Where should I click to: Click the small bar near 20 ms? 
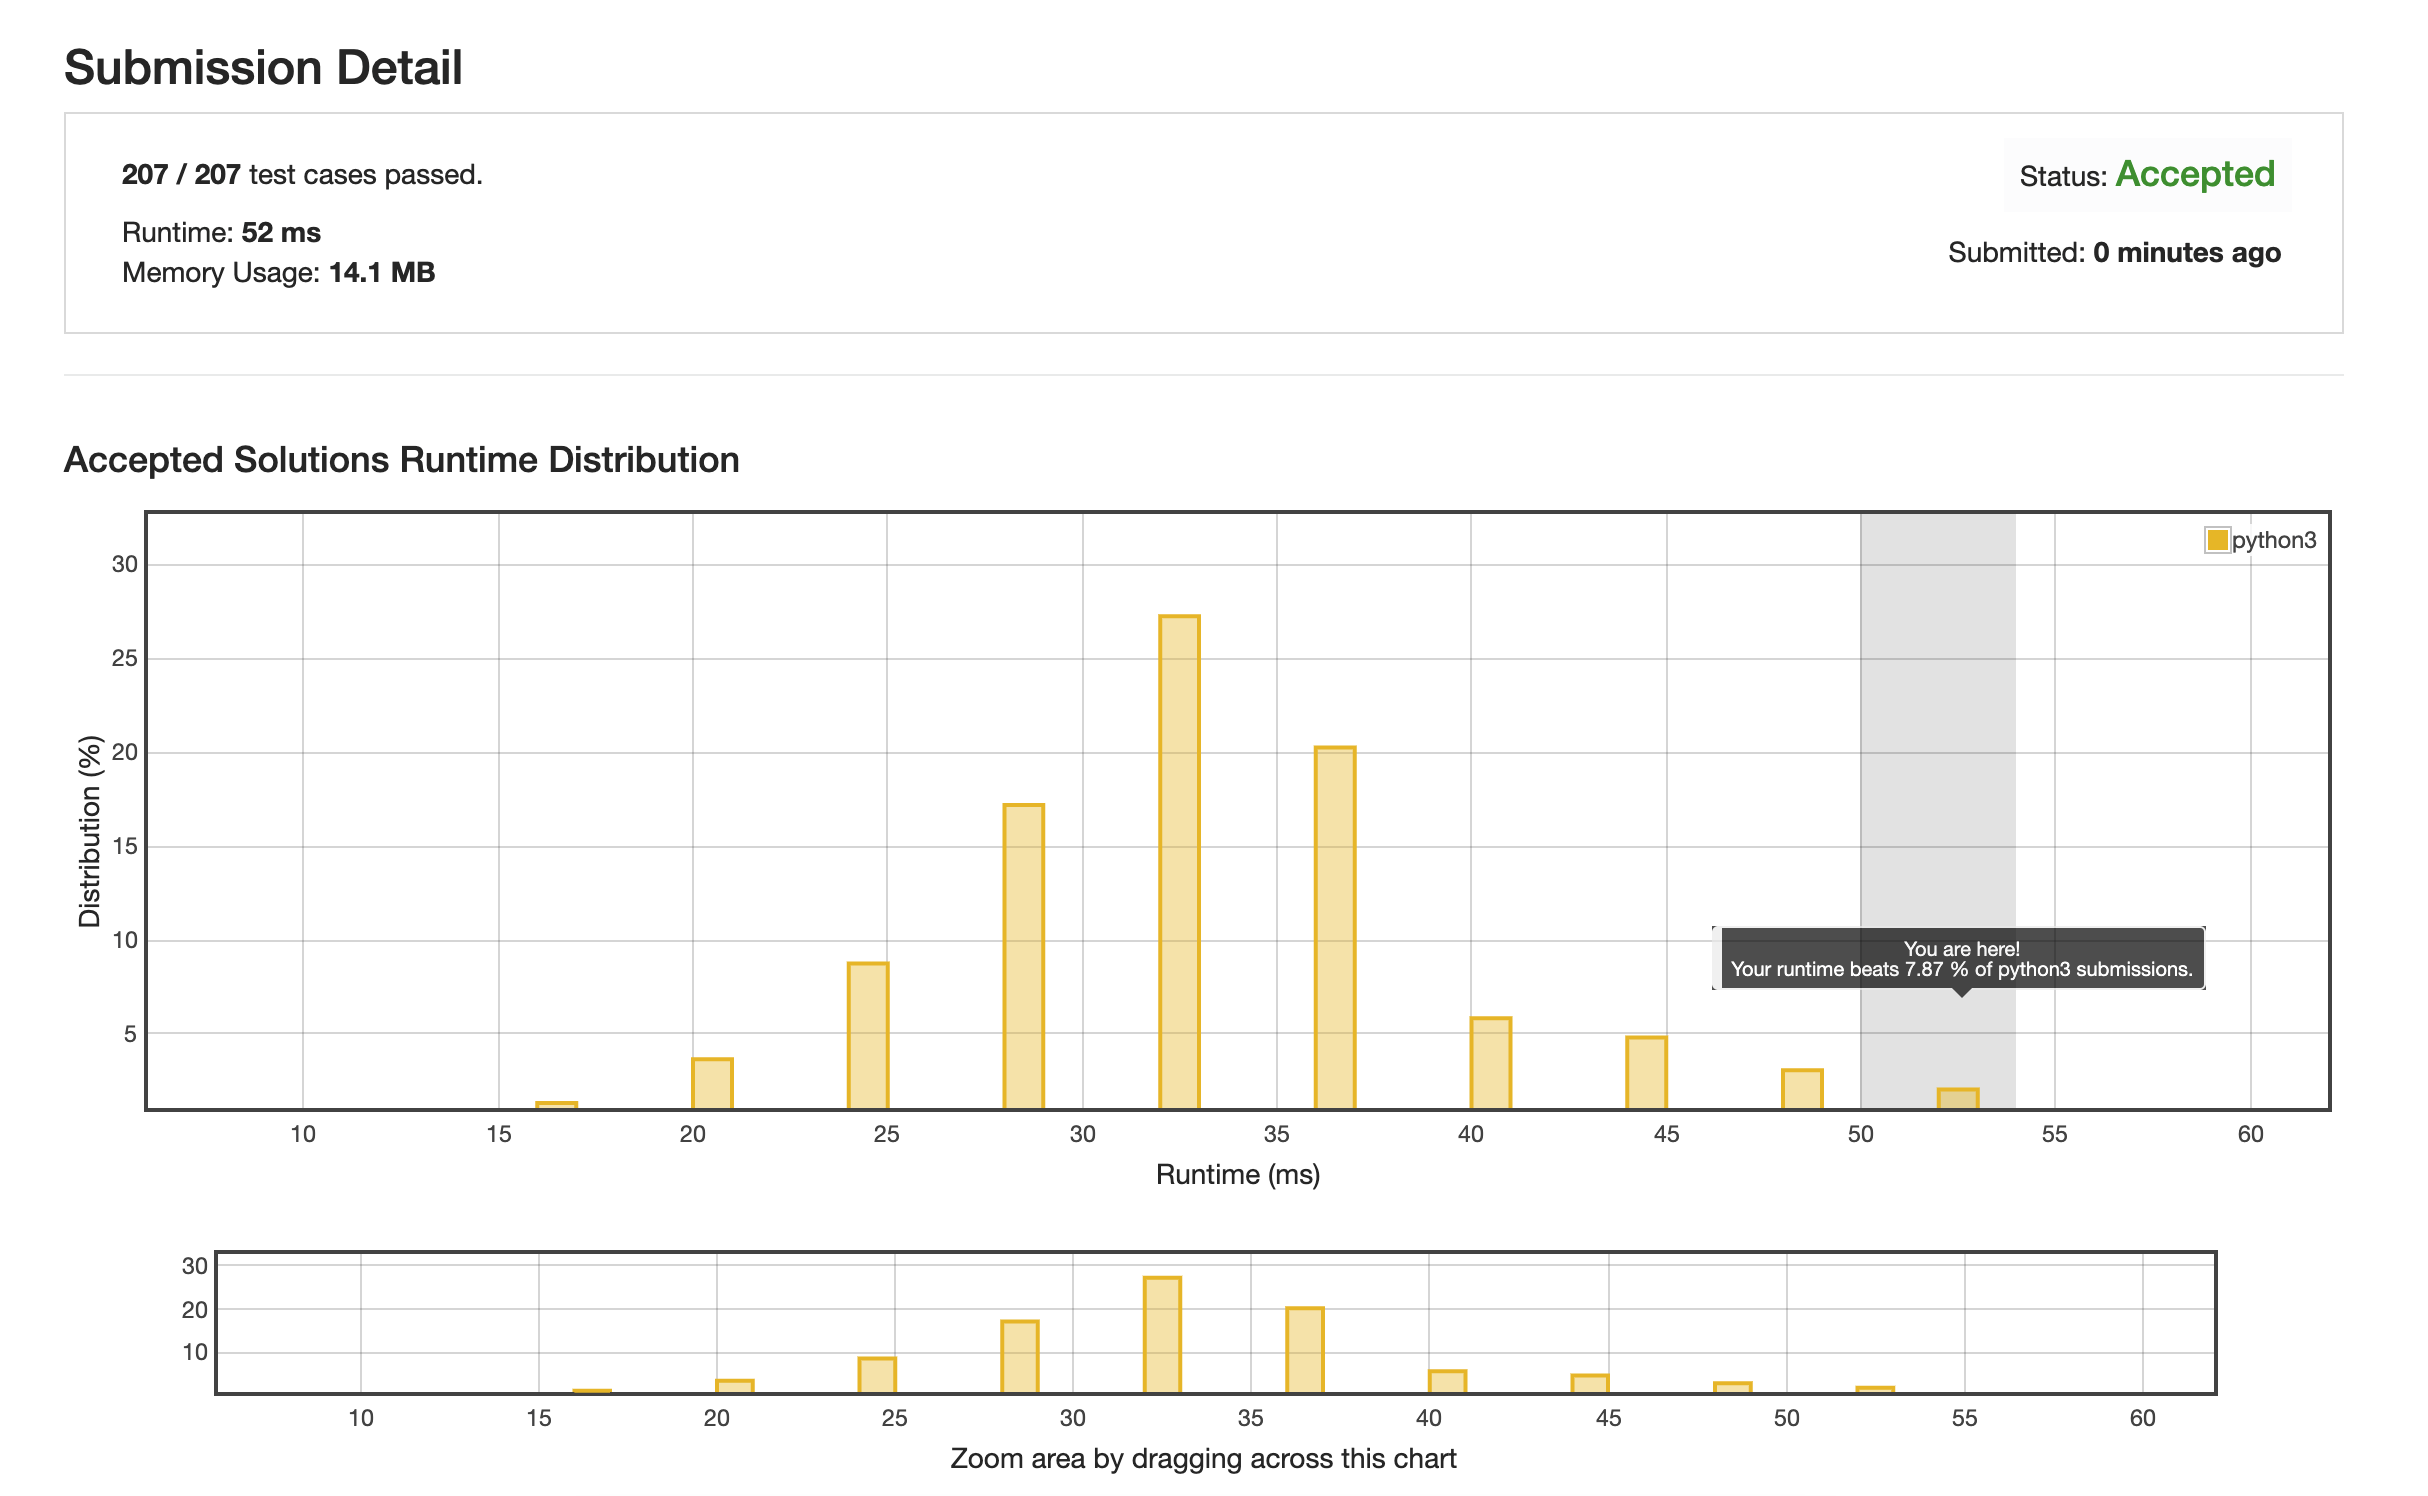[x=712, y=1083]
